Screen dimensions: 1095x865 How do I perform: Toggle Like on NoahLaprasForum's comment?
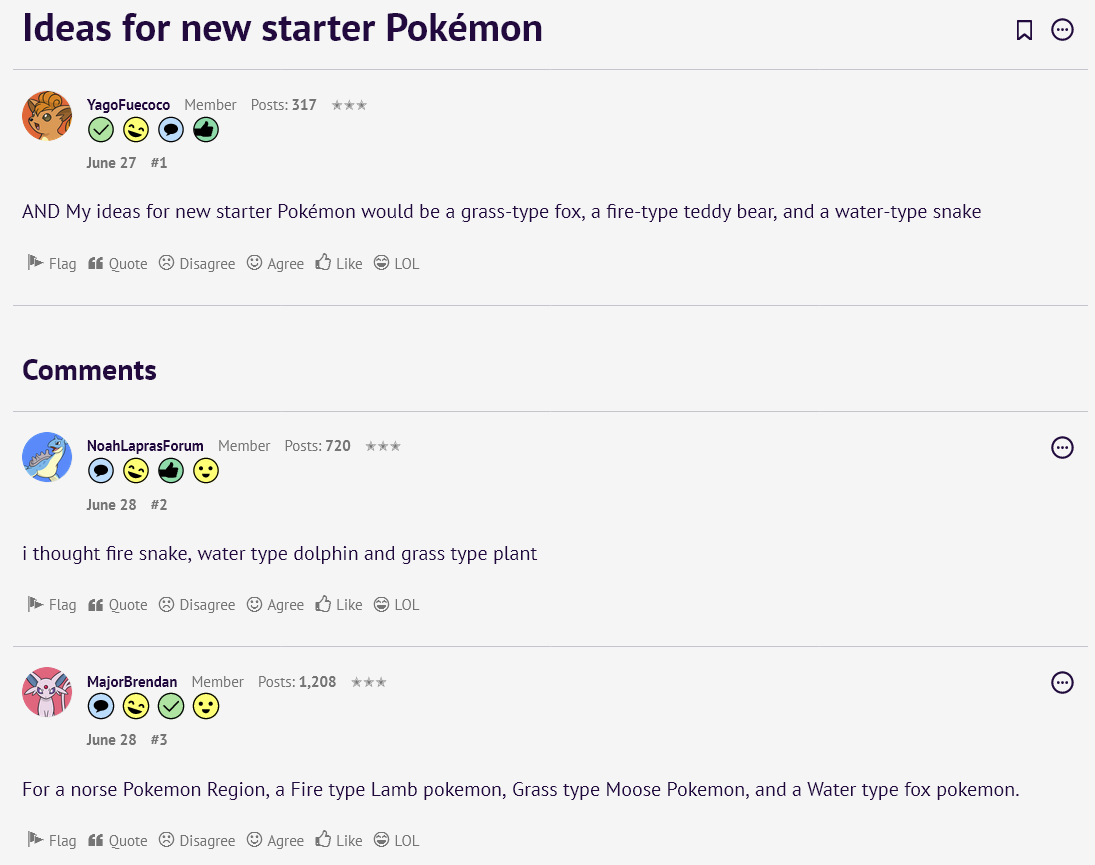pyautogui.click(x=339, y=605)
